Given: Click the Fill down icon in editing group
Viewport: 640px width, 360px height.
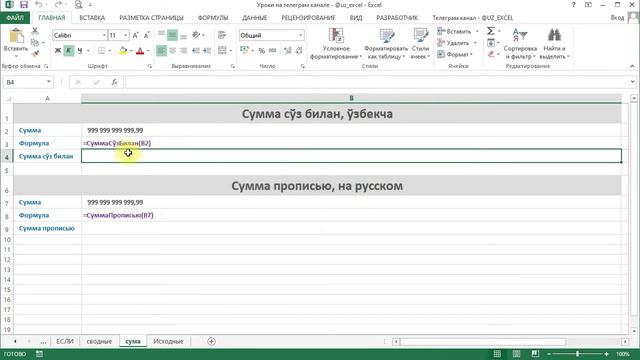Looking at the screenshot, I should (x=491, y=42).
